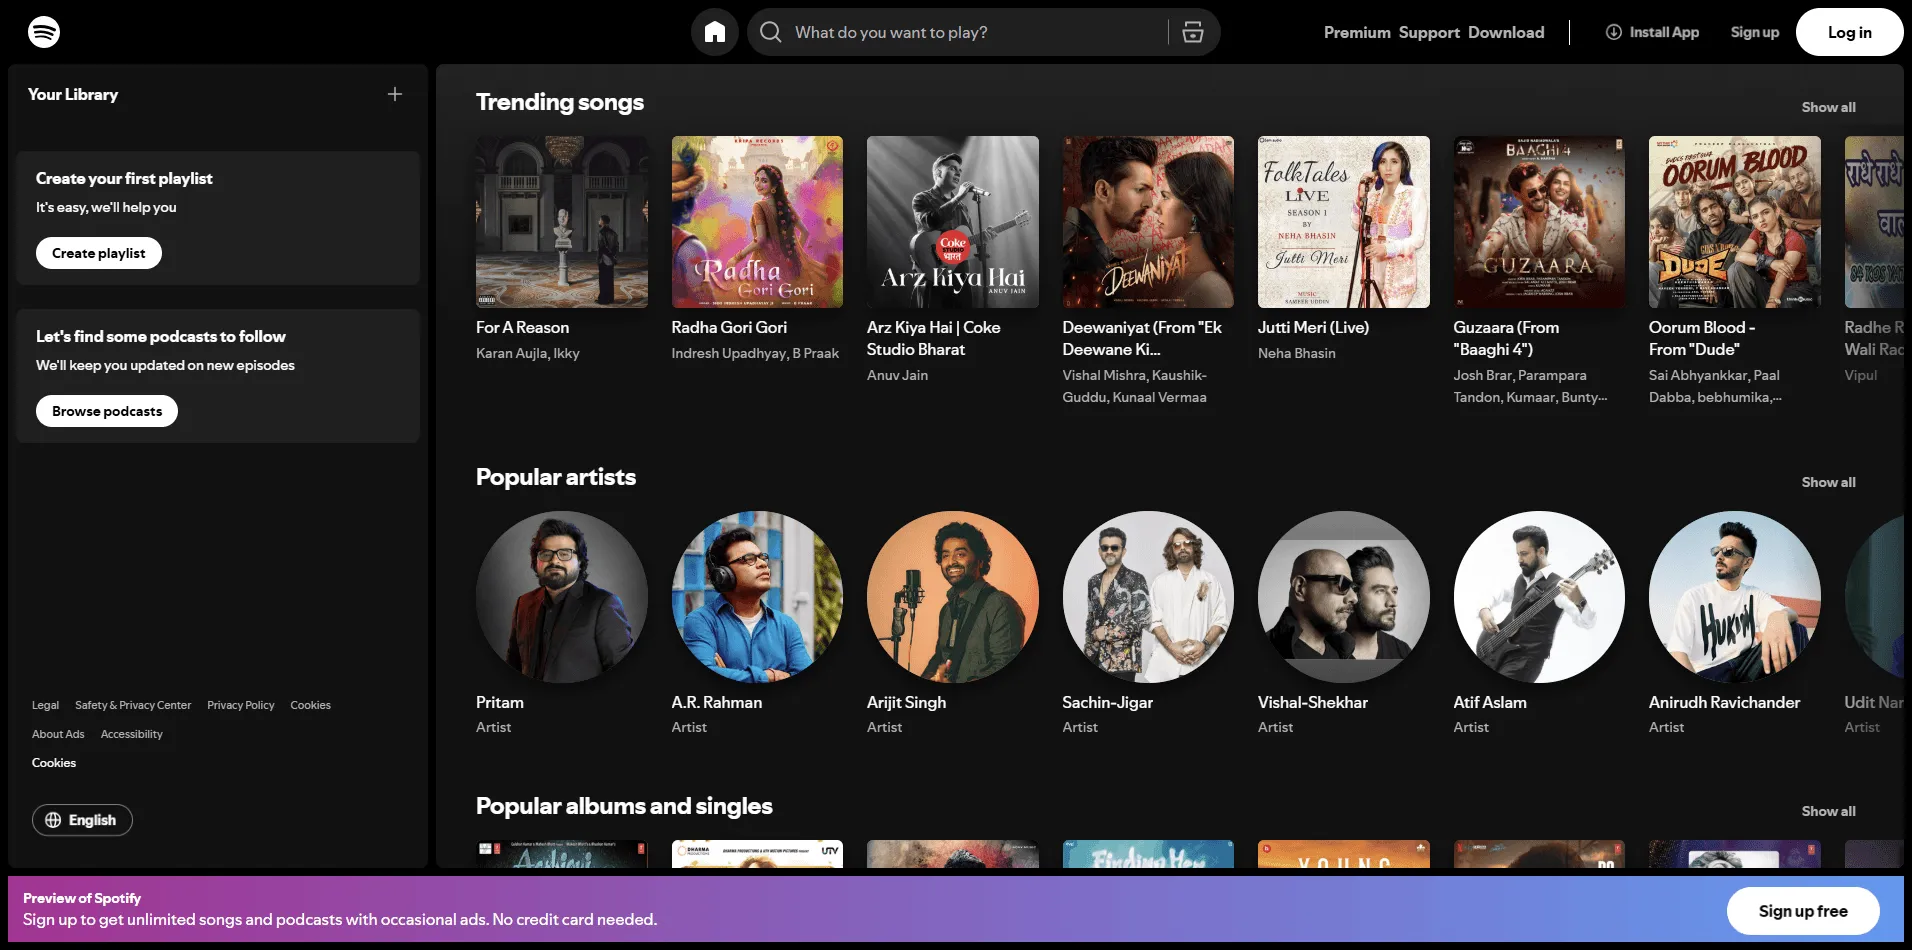Viewport: 1912px width, 950px height.
Task: Click the 'Atif Aslam' name
Action: 1490,702
